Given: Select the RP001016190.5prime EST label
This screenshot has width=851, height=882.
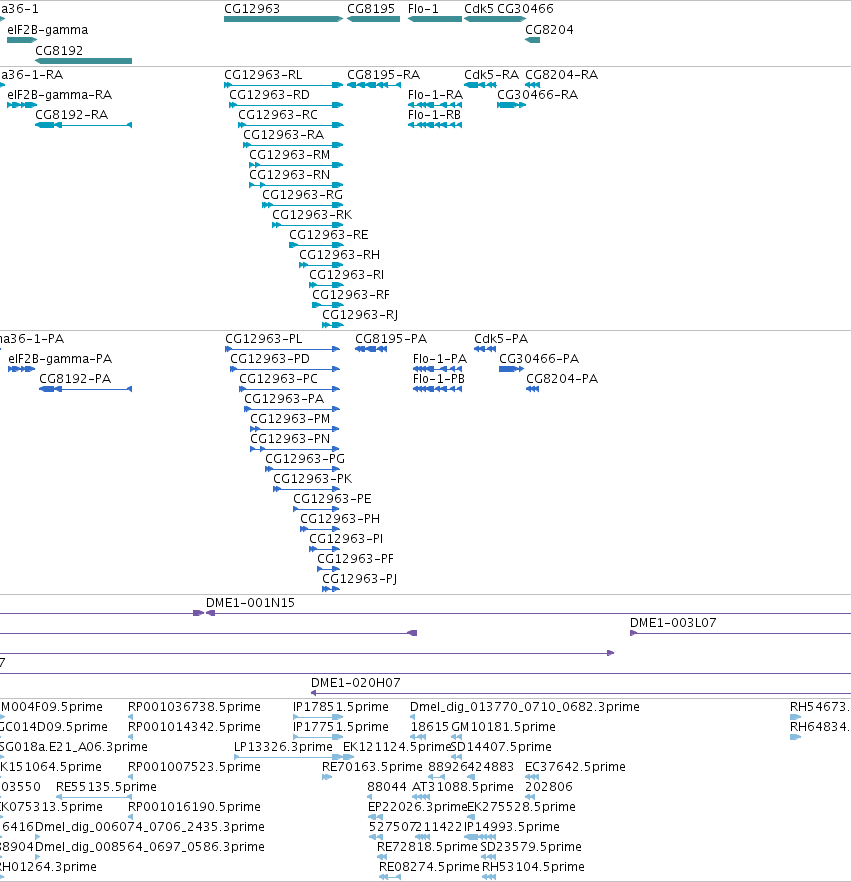Looking at the screenshot, I should point(194,807).
